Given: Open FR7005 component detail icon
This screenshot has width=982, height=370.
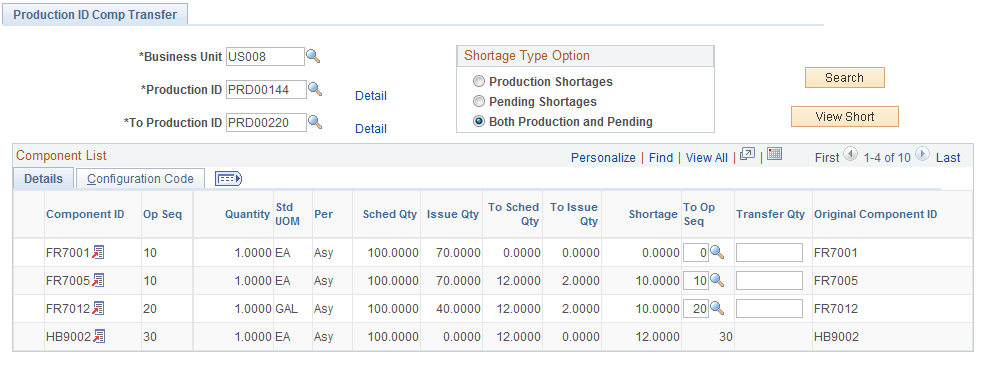Looking at the screenshot, I should pos(98,280).
